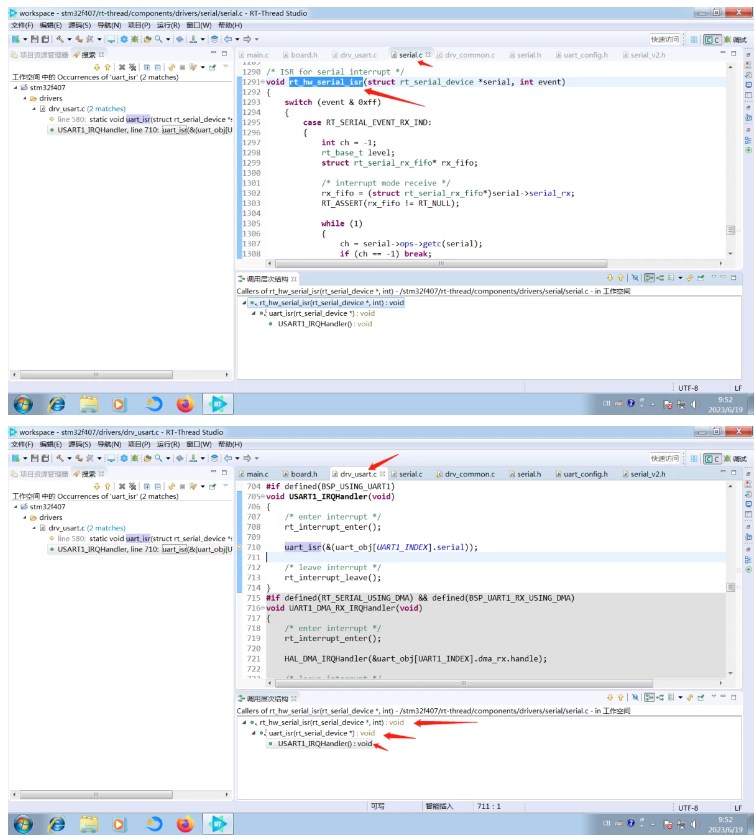Show next match arrow in serial.c-titled window search panel
Screen dimensions: 755x839
[97, 67]
